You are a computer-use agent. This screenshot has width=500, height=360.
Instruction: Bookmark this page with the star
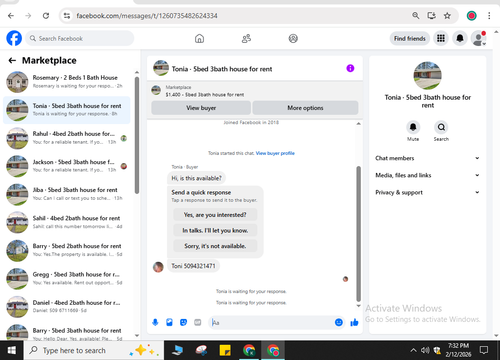[447, 16]
